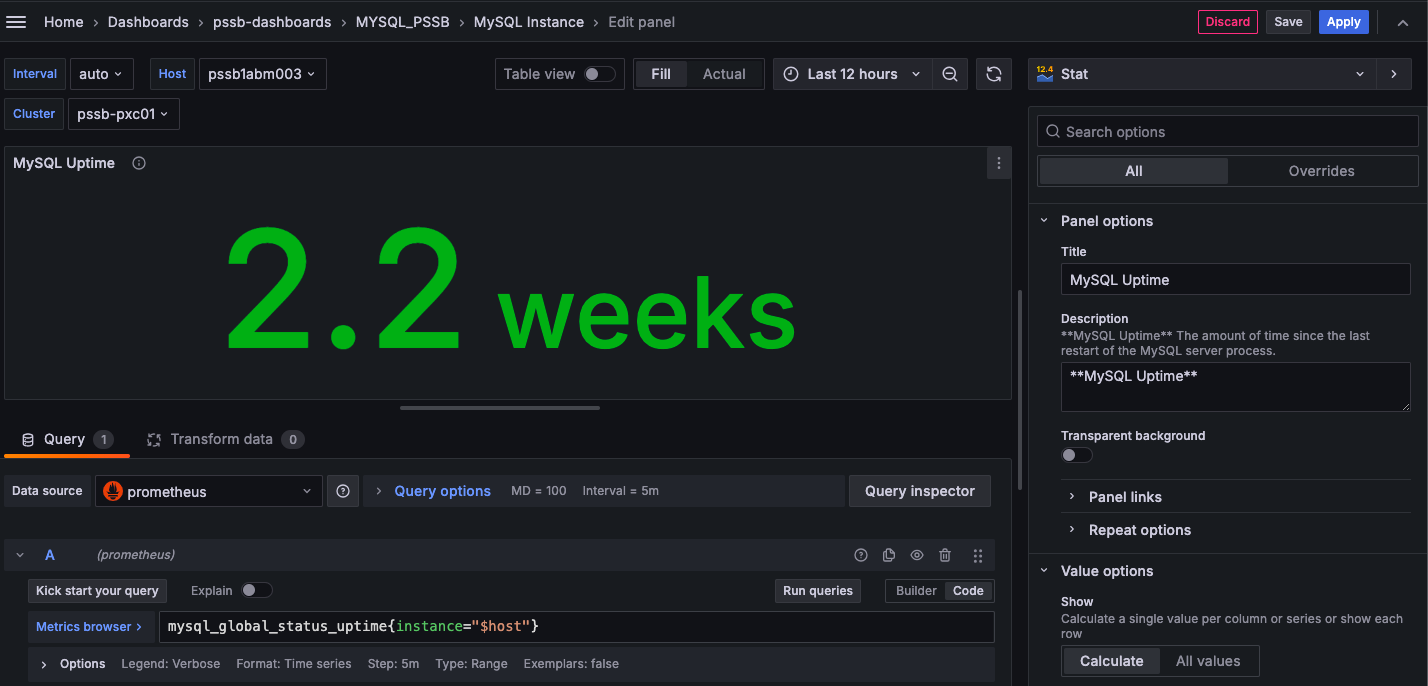The height and width of the screenshot is (686, 1428).
Task: Switch query editor to Builder mode
Action: (x=916, y=591)
